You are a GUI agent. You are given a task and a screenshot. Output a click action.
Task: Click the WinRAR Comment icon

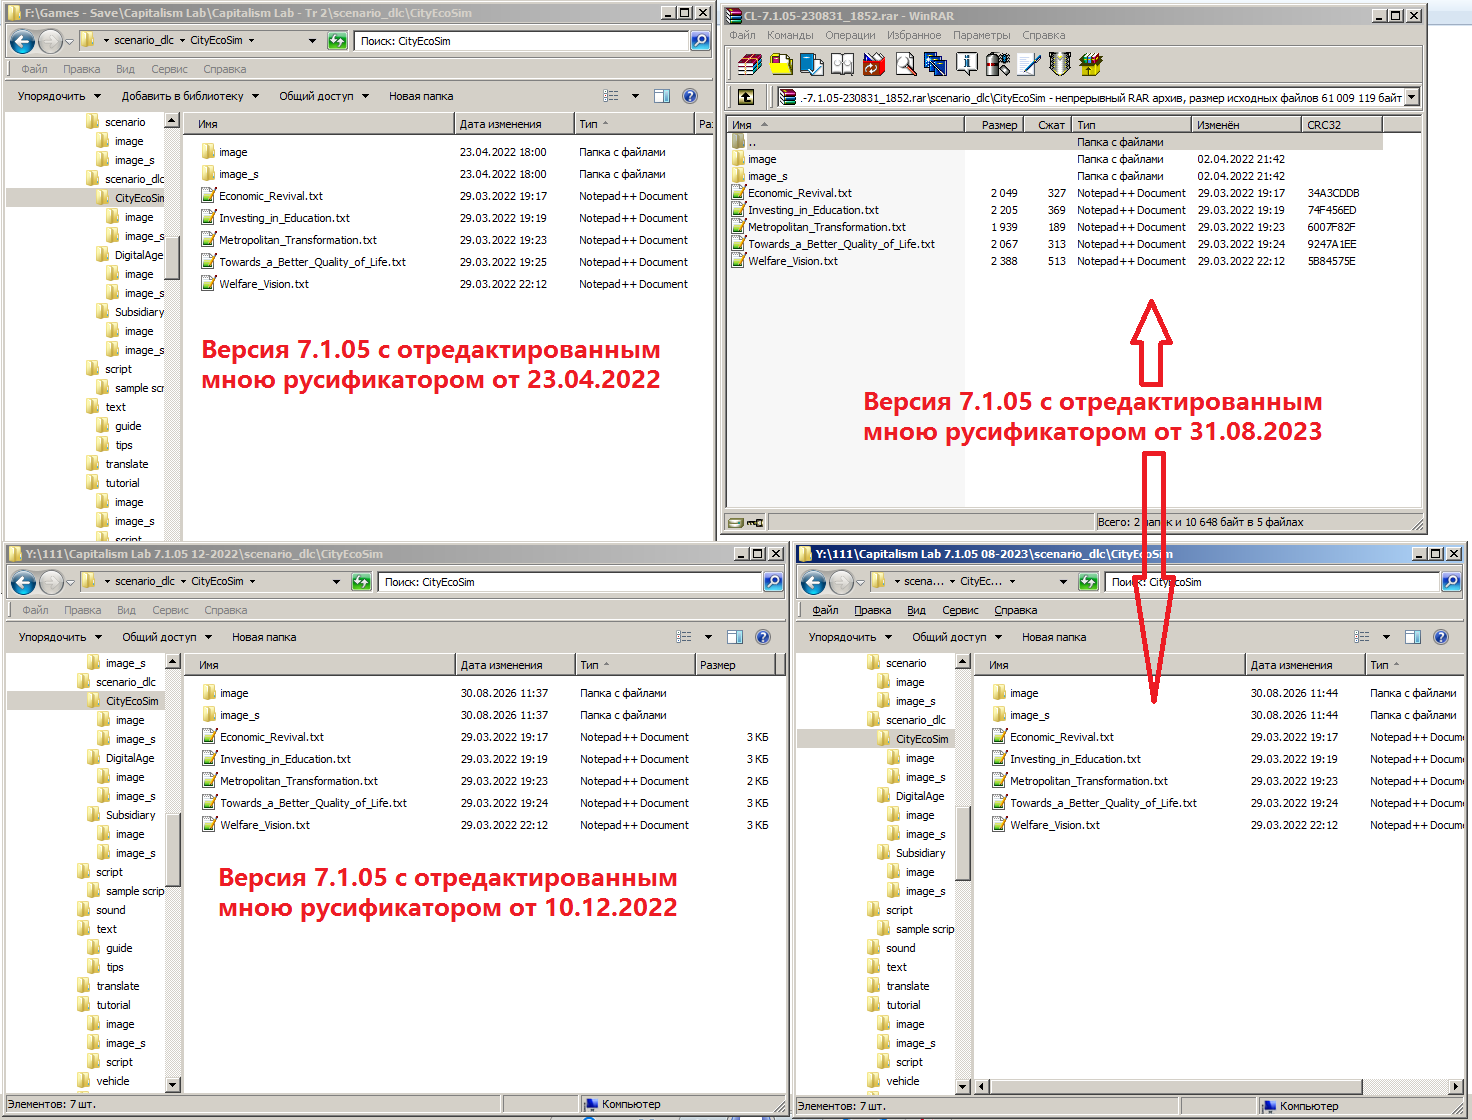click(1029, 65)
